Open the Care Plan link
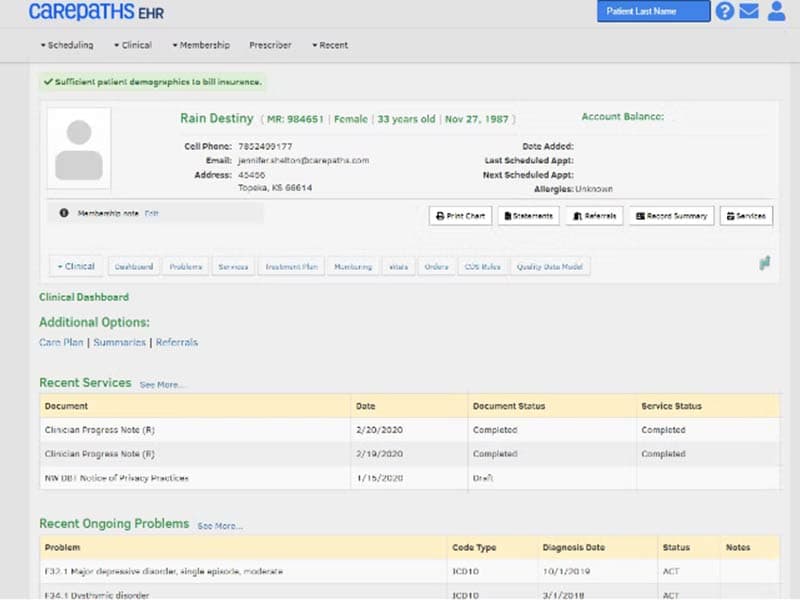 (x=61, y=342)
